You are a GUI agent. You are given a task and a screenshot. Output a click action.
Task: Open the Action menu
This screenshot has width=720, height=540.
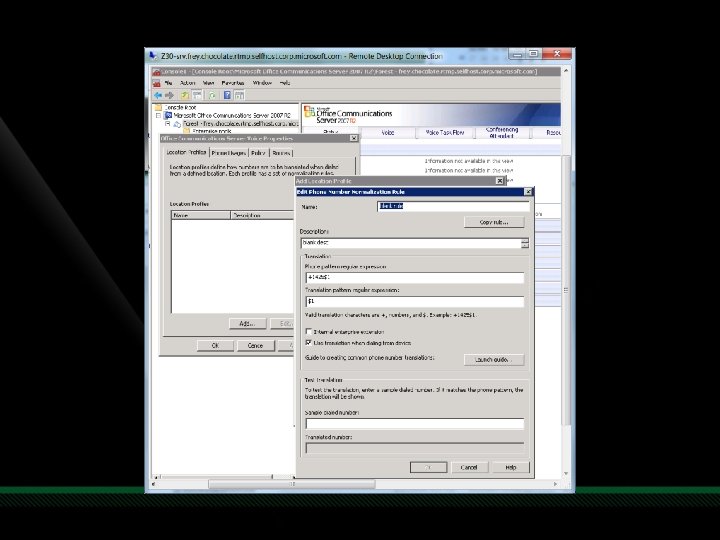point(187,83)
